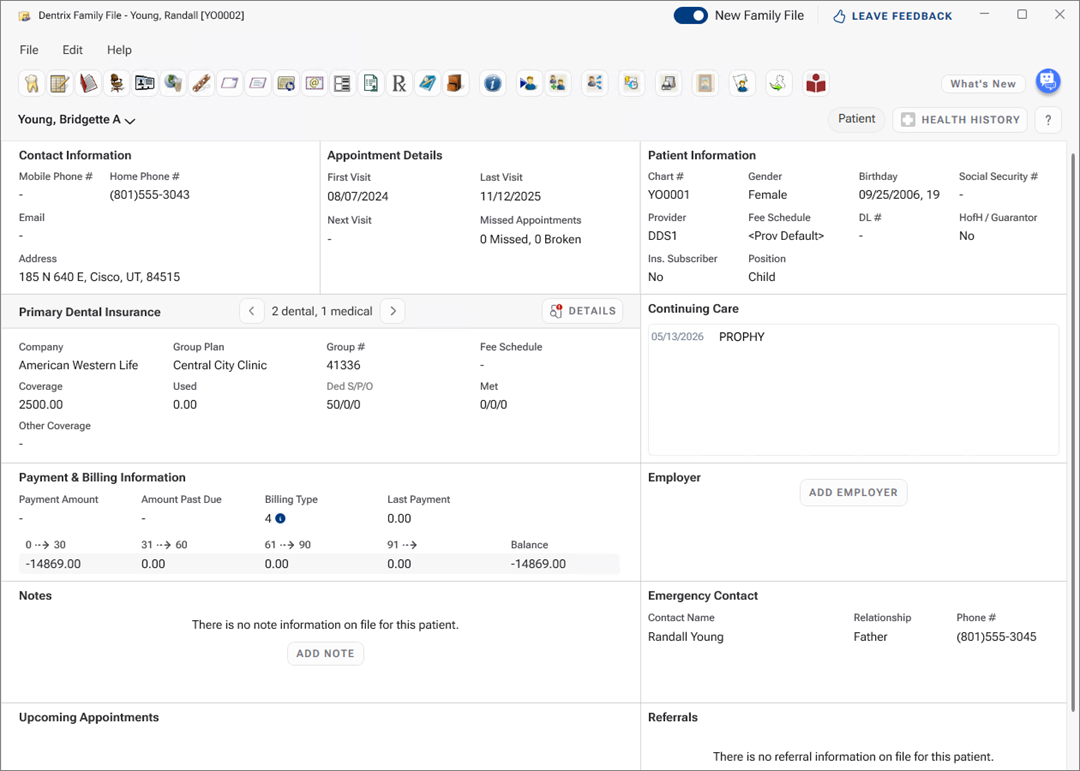1080x771 pixels.
Task: Open the Health History button
Action: [960, 120]
